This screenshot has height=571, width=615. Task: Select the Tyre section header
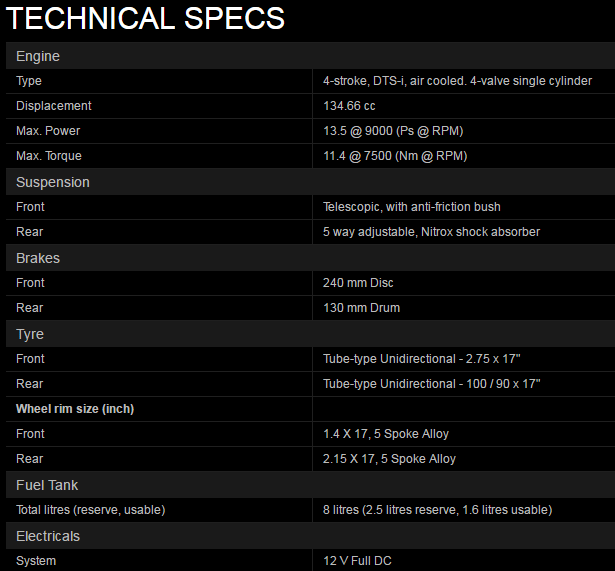click(30, 334)
